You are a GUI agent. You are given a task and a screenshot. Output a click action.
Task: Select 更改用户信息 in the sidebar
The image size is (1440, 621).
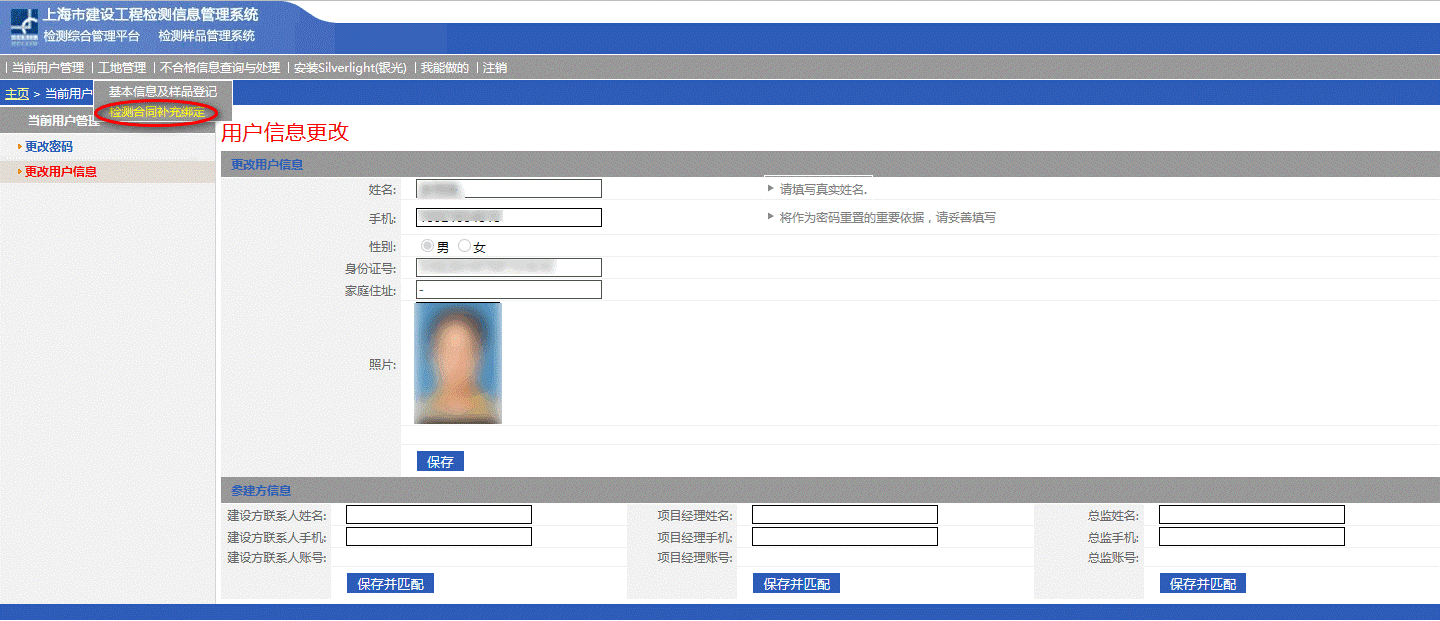(61, 172)
